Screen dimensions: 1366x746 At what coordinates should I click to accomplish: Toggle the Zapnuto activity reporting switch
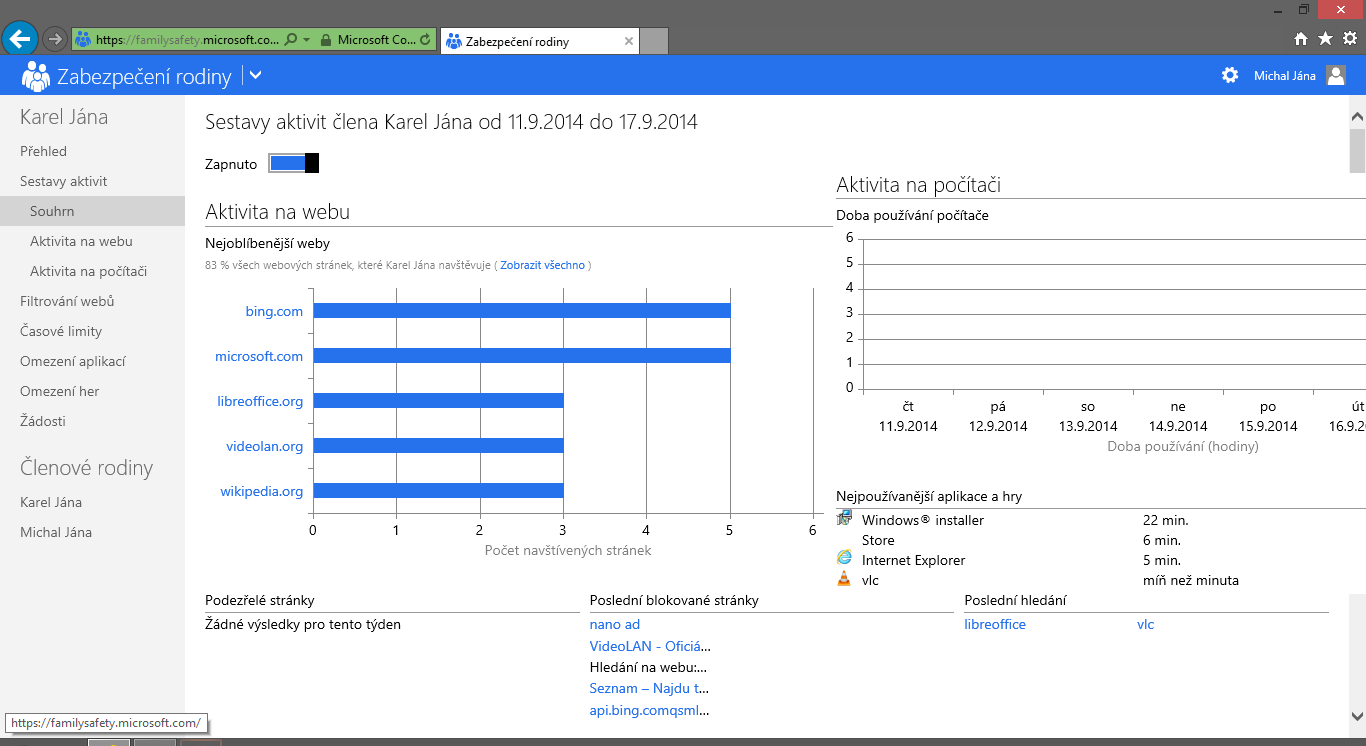[x=293, y=163]
